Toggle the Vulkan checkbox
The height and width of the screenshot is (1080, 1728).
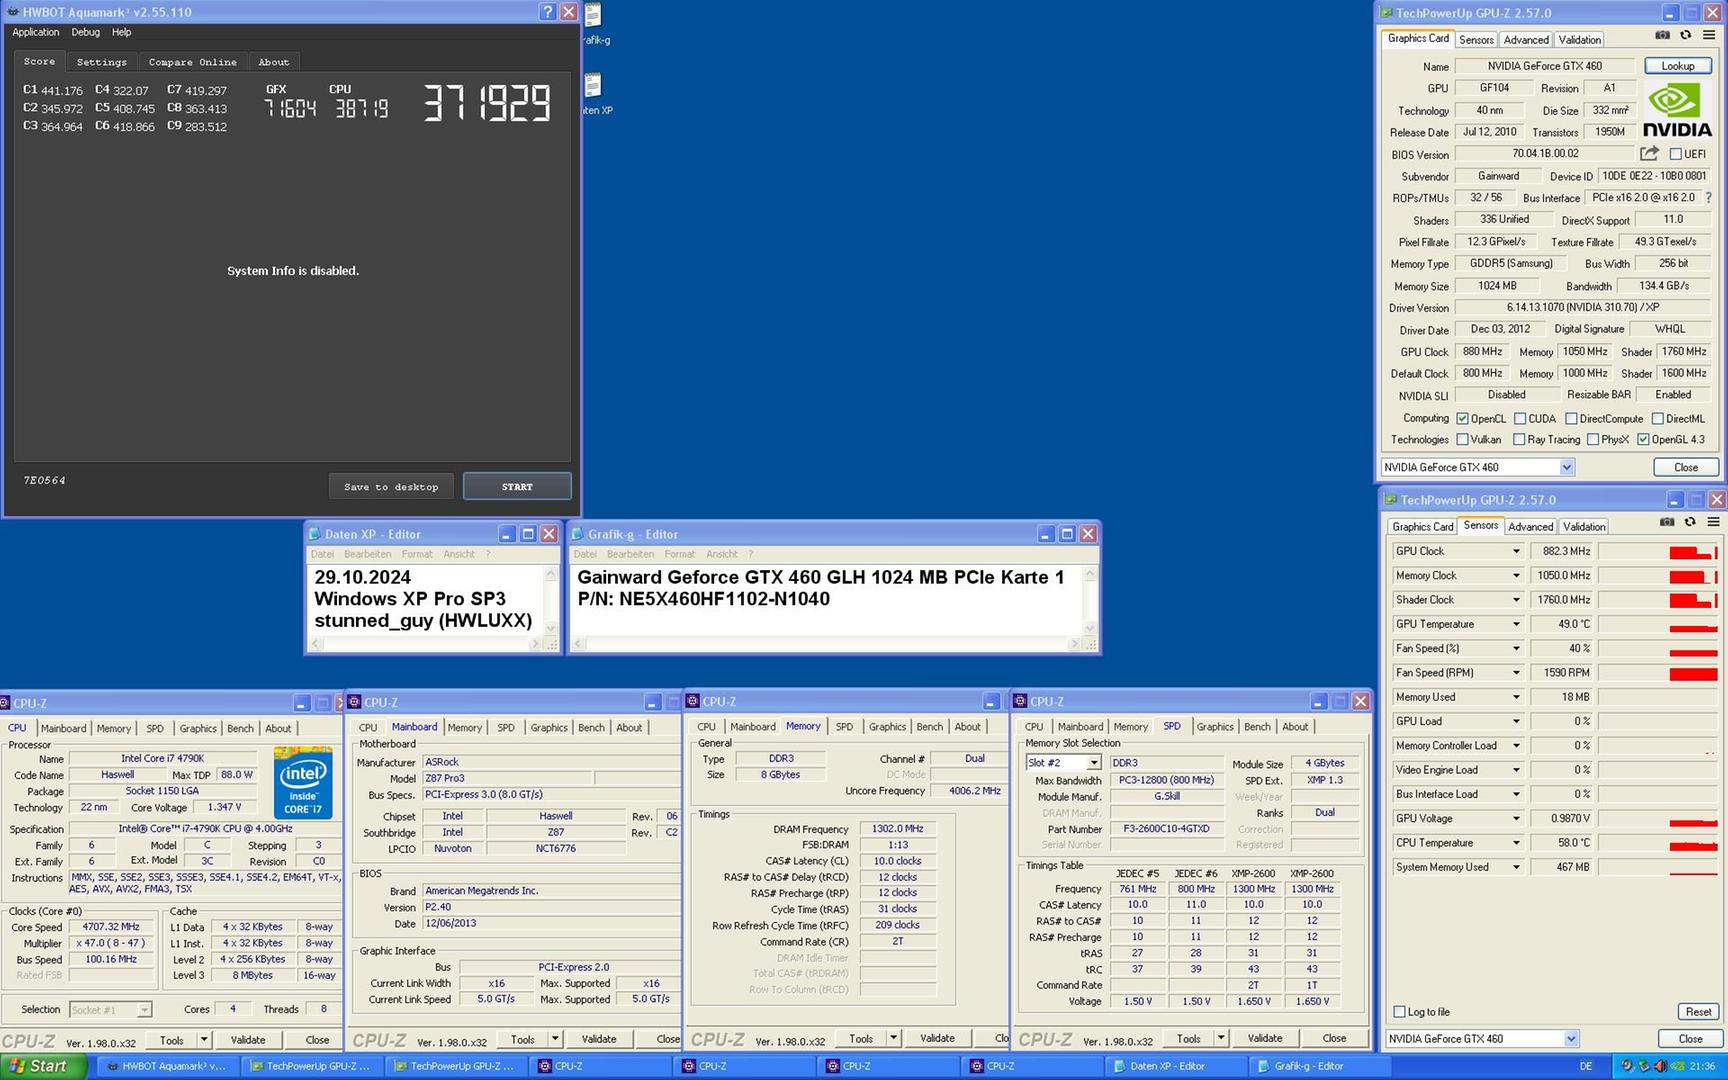coord(1462,440)
